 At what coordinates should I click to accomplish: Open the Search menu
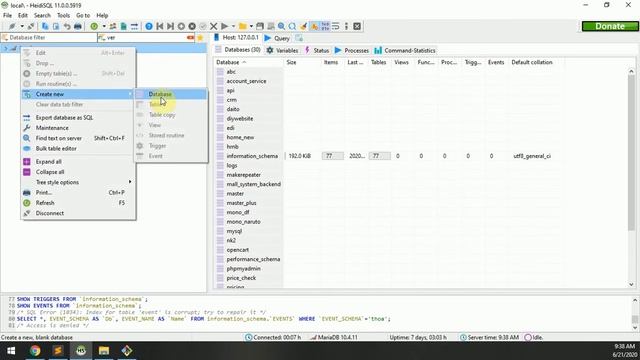[x=42, y=16]
